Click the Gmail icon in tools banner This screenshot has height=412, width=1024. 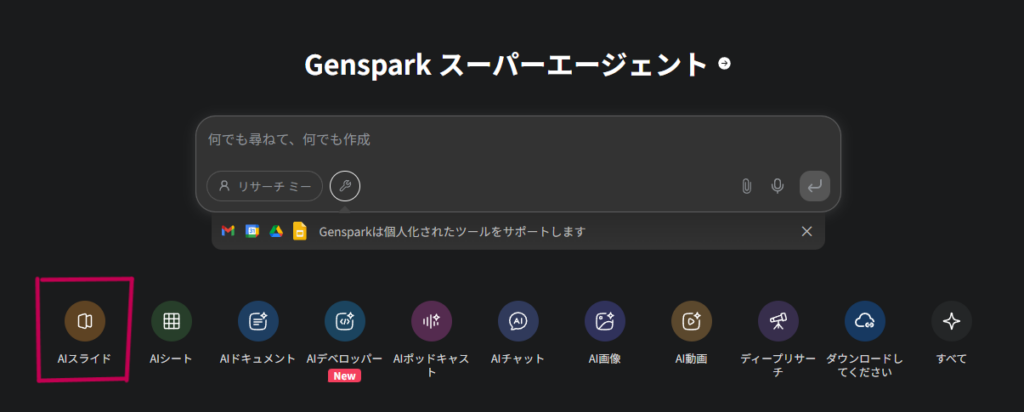coord(228,231)
